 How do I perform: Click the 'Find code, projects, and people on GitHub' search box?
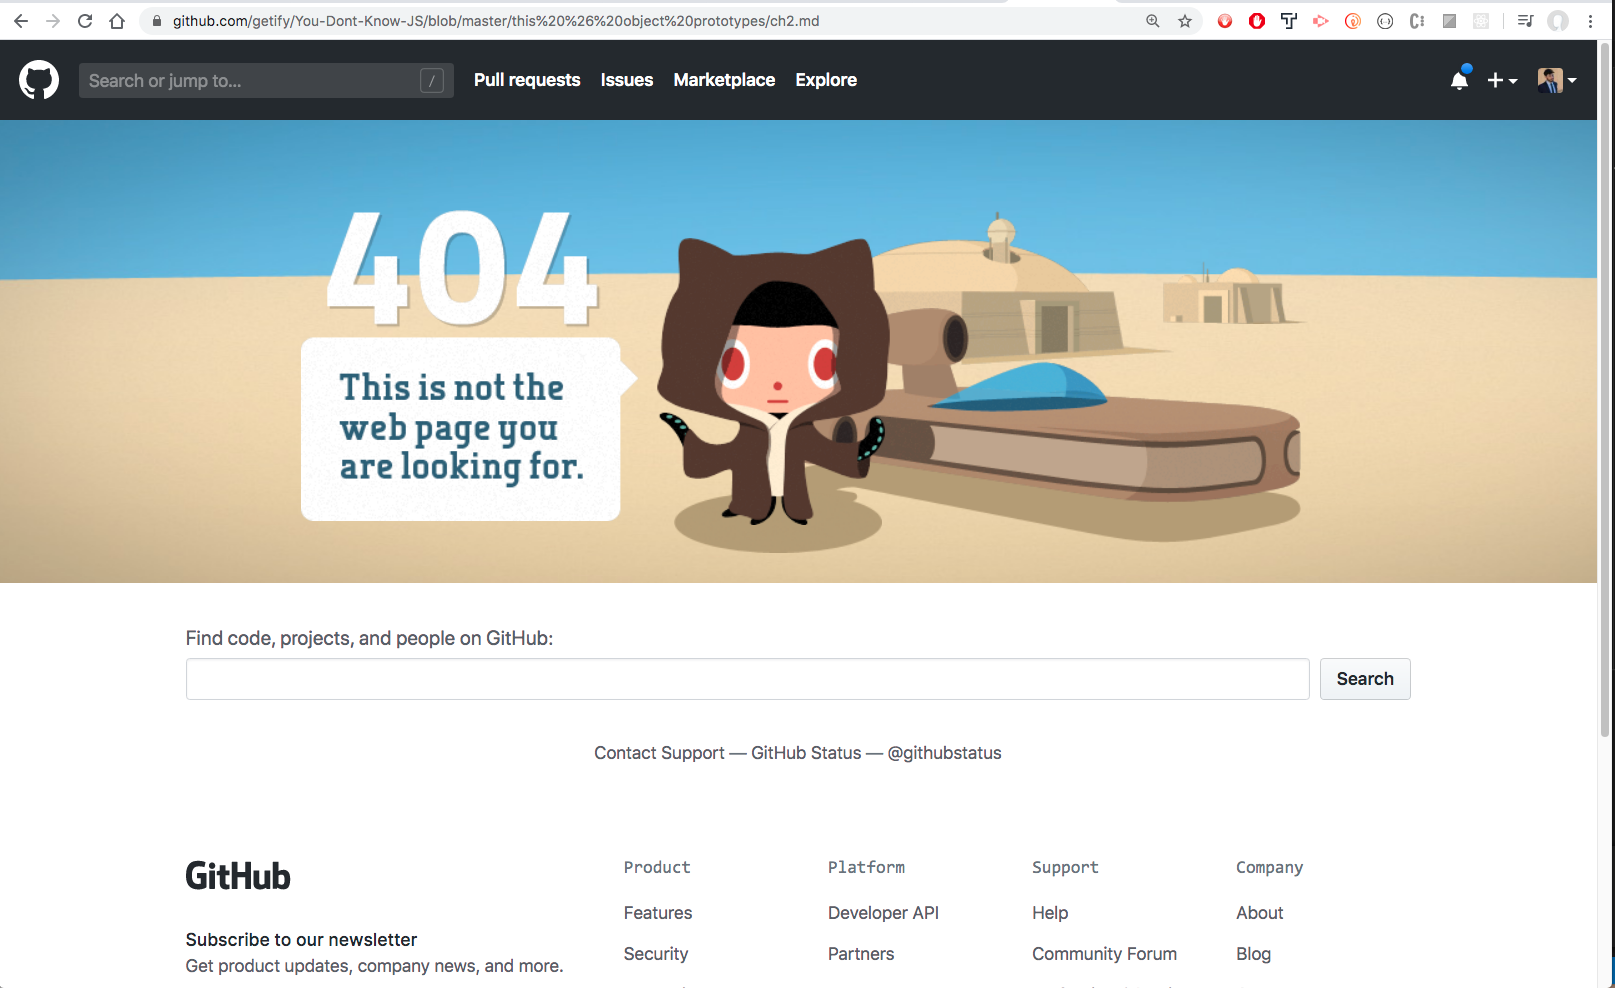[x=747, y=679]
